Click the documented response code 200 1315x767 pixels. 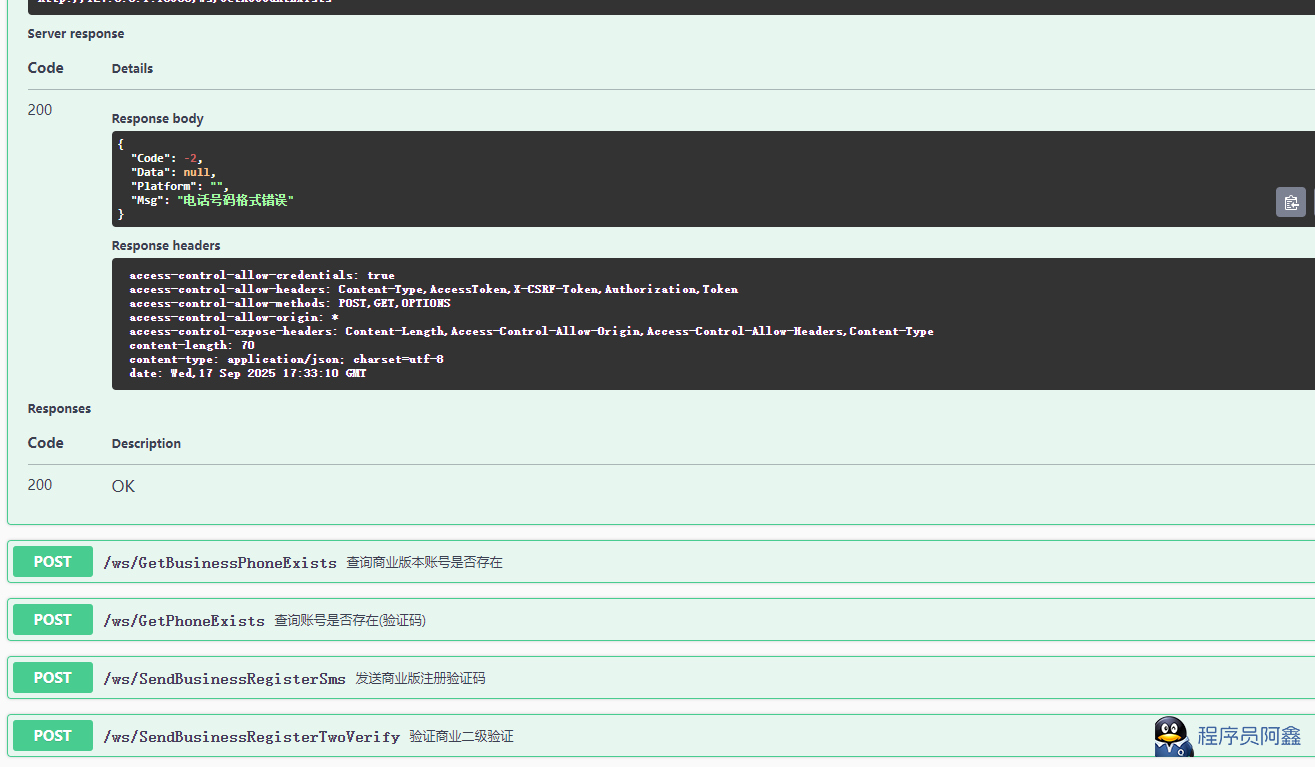[40, 485]
